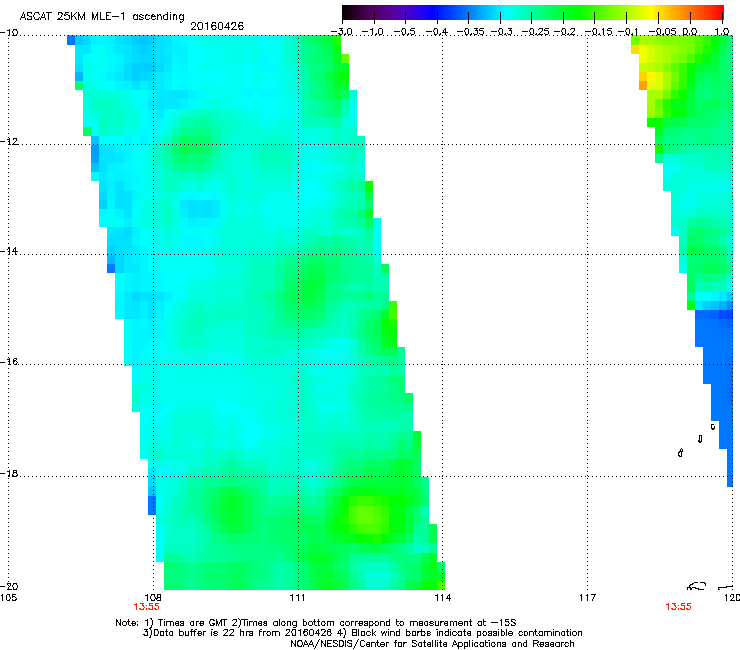
Task: Click the colorbar tick label "-0.5"
Action: click(x=404, y=32)
